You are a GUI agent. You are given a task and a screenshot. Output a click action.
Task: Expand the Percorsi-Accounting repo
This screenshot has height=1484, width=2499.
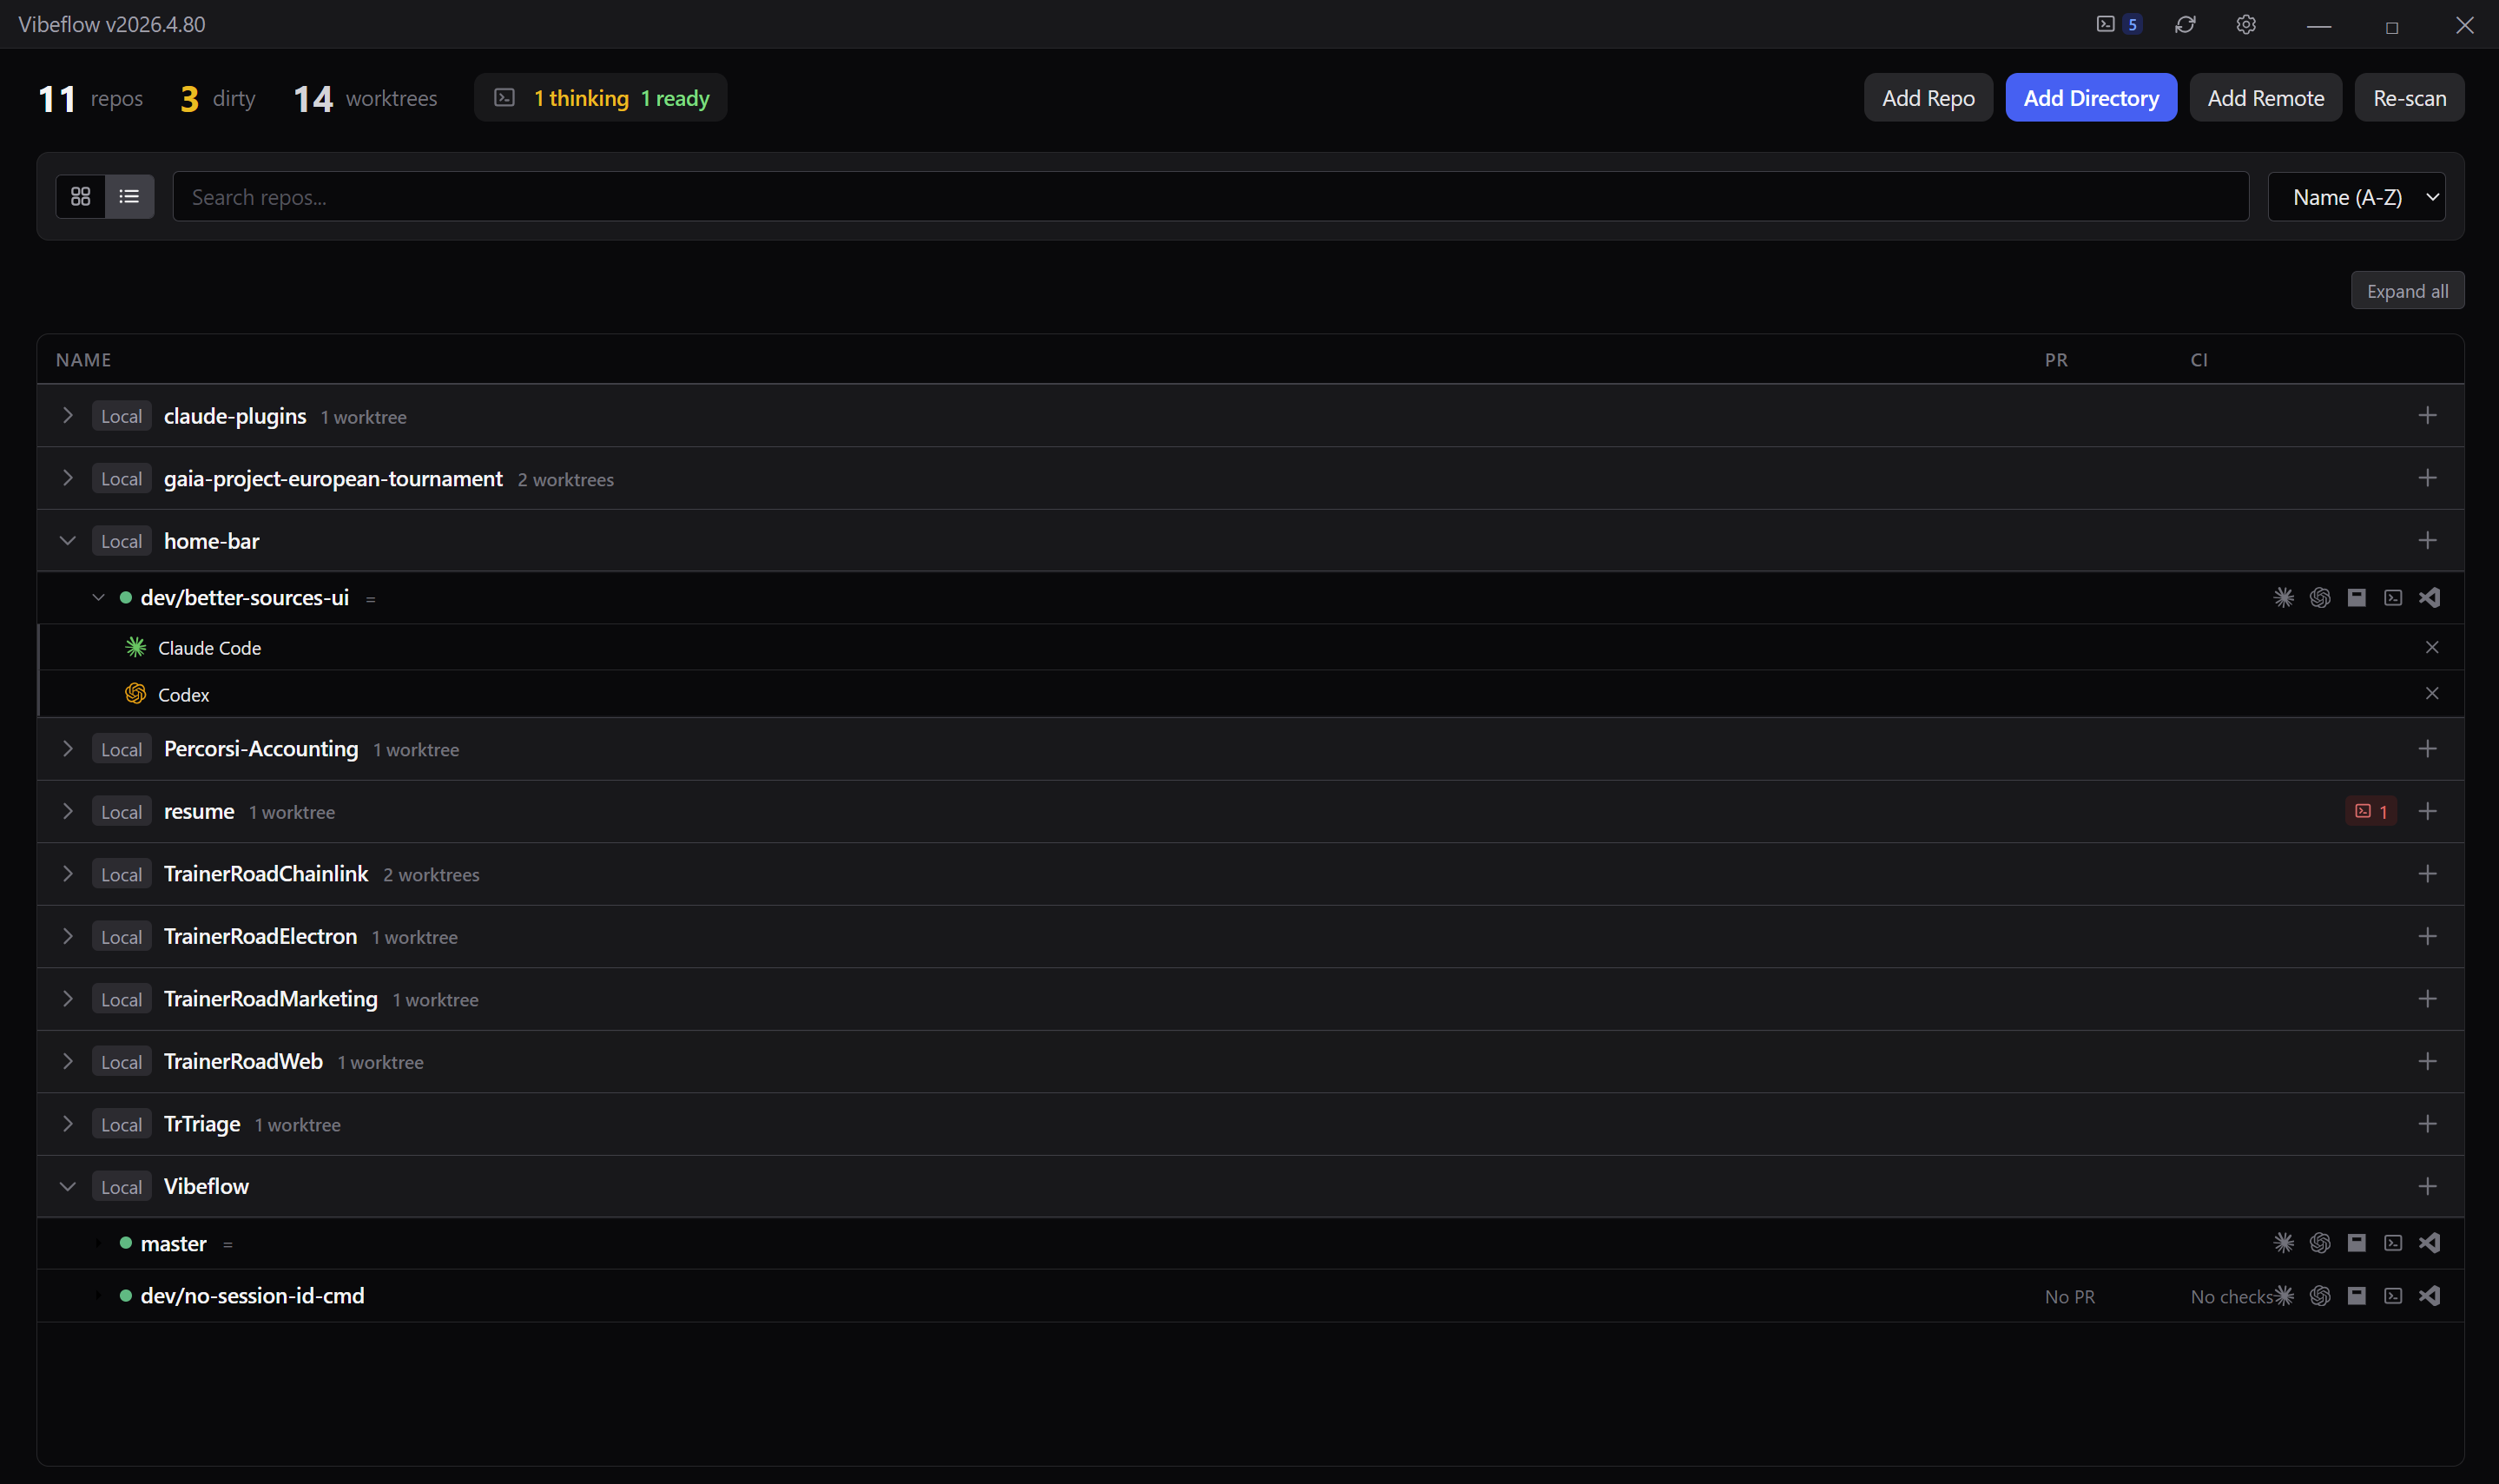click(x=68, y=749)
